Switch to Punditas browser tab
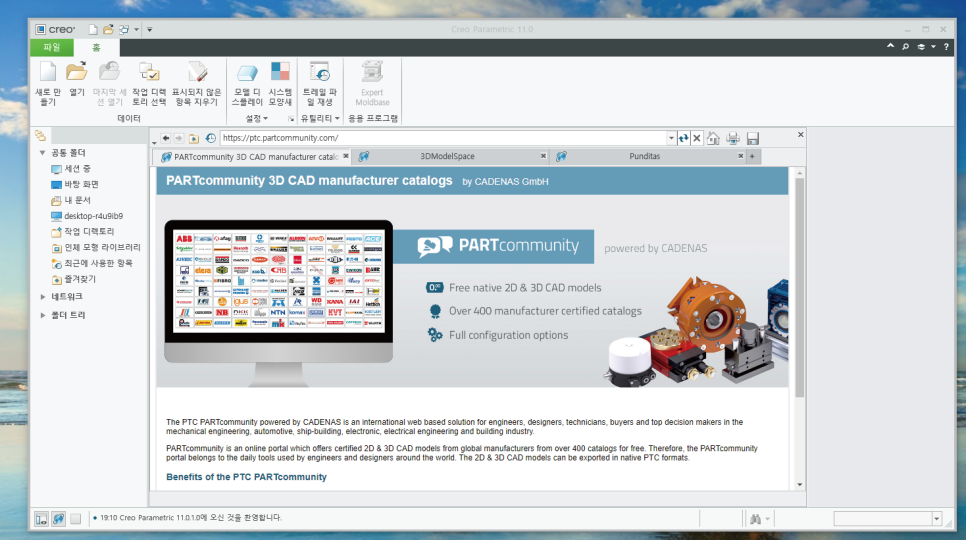The height and width of the screenshot is (540, 966). pyautogui.click(x=644, y=156)
